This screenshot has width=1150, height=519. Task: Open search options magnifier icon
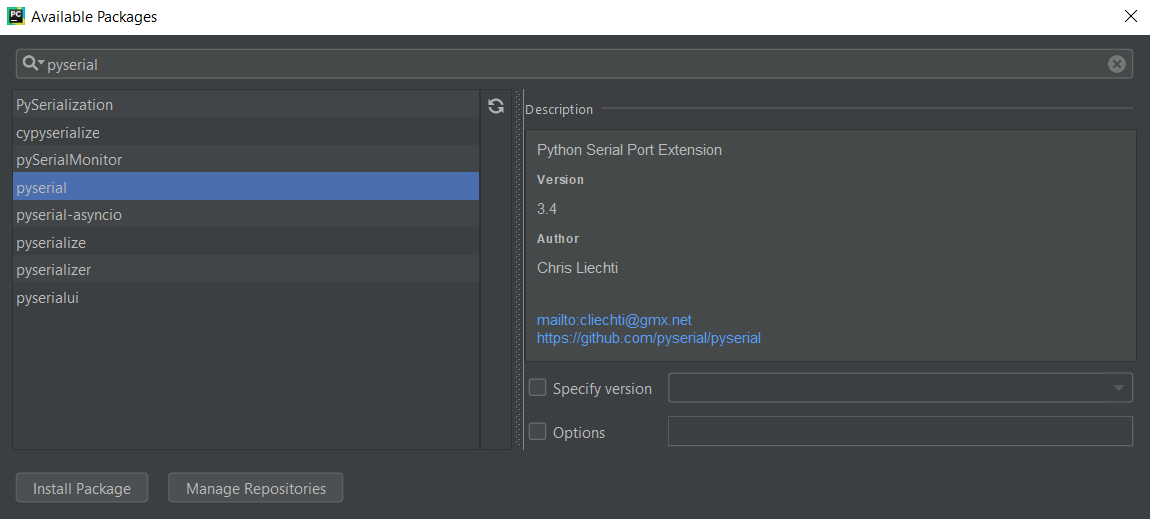[x=34, y=64]
